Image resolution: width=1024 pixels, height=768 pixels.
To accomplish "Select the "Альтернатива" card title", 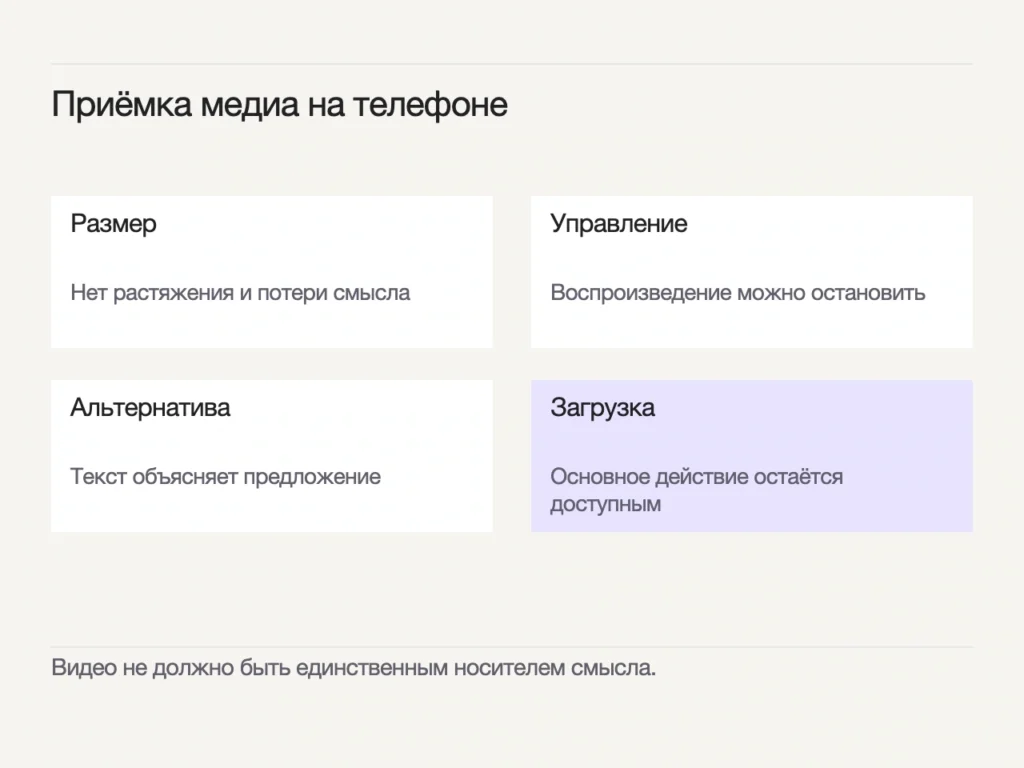I will pyautogui.click(x=150, y=408).
